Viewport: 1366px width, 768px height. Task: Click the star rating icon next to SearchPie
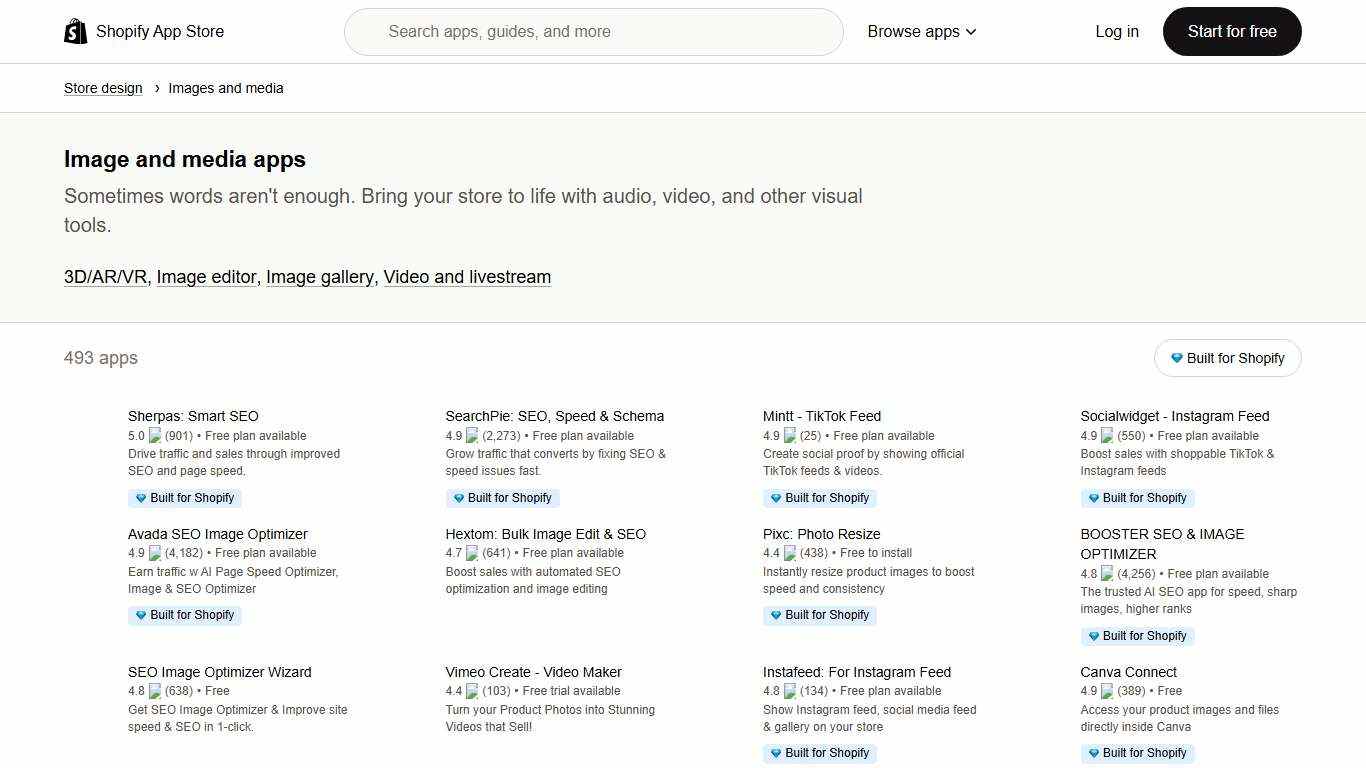472,435
